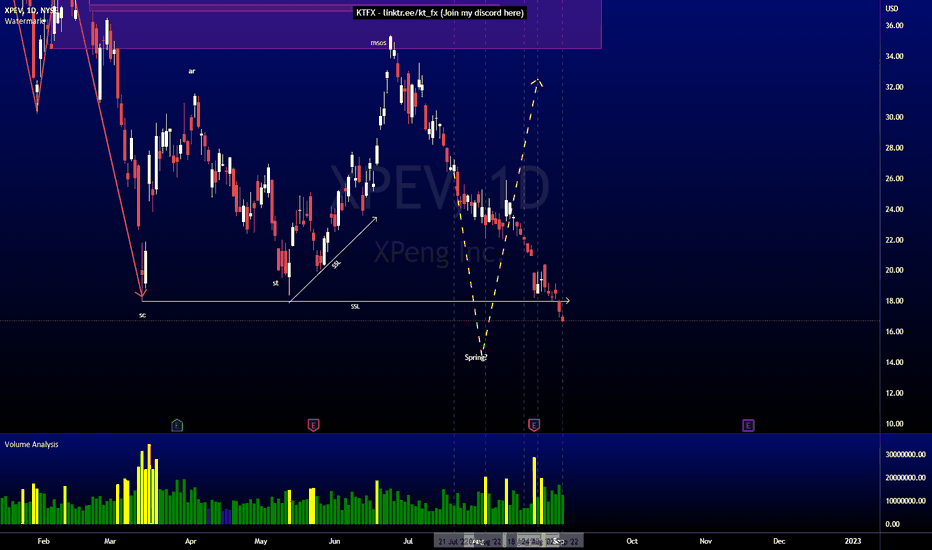Click the Oct date axis label
Screen dimensions: 932x550
632,541
